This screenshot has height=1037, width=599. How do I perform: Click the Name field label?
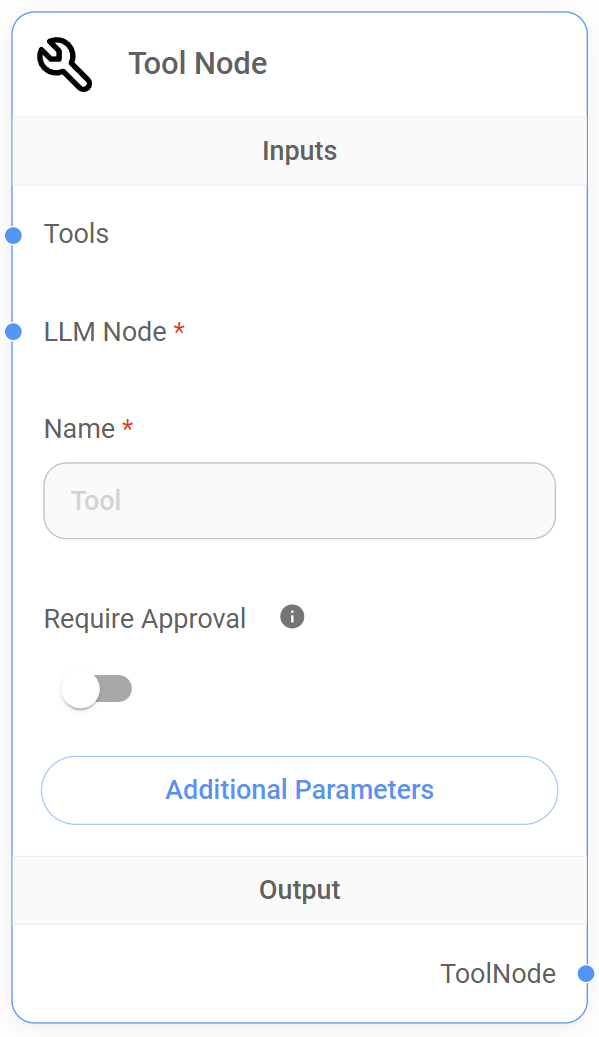[x=79, y=429]
